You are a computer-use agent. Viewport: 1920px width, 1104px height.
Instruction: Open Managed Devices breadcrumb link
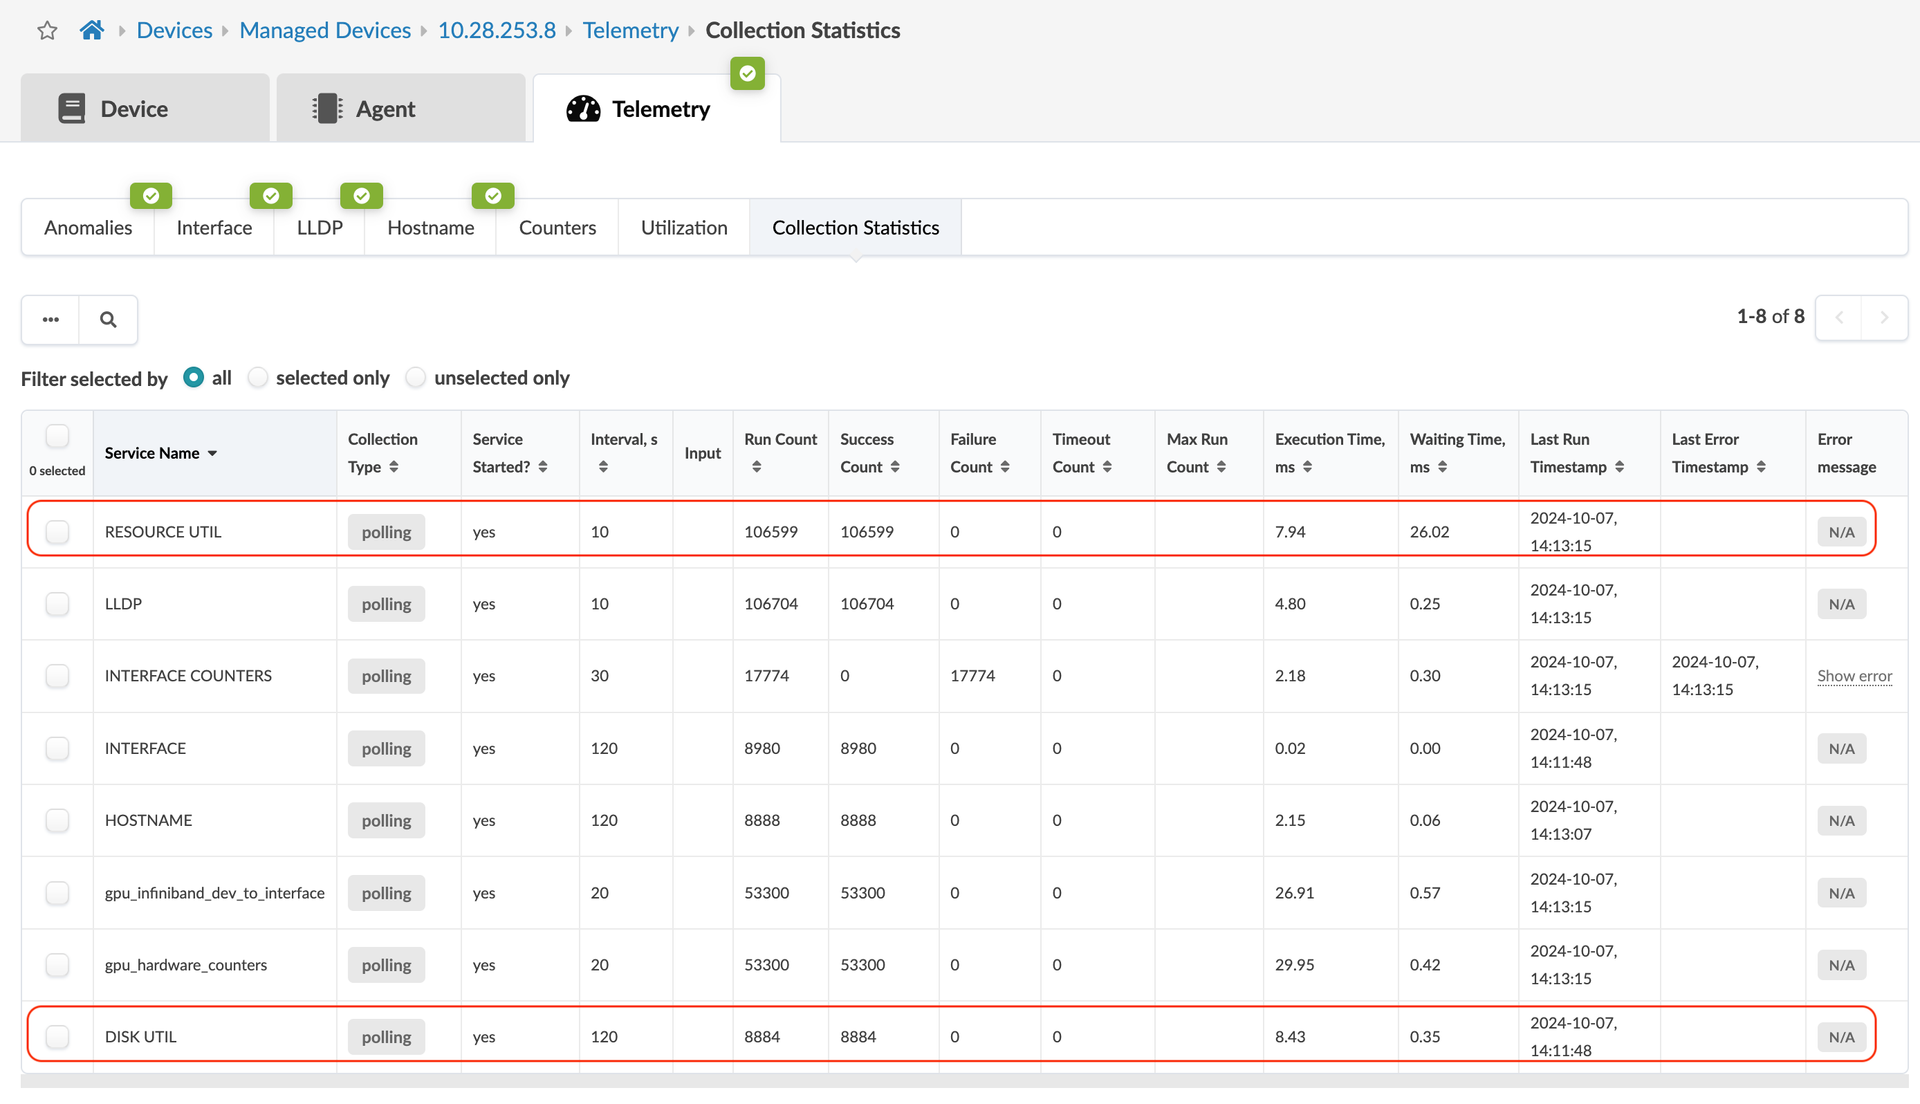click(x=325, y=31)
